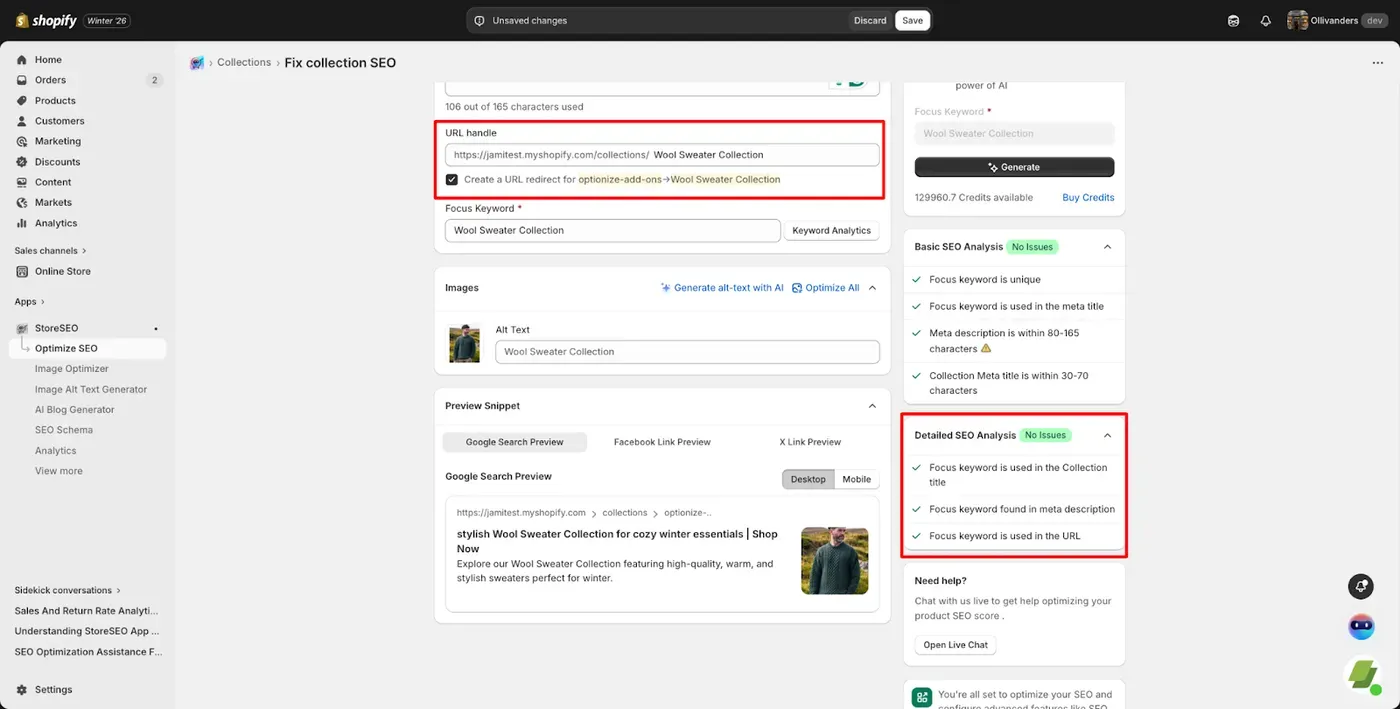Click the Orders icon in sidebar
1400x709 pixels.
(22, 80)
